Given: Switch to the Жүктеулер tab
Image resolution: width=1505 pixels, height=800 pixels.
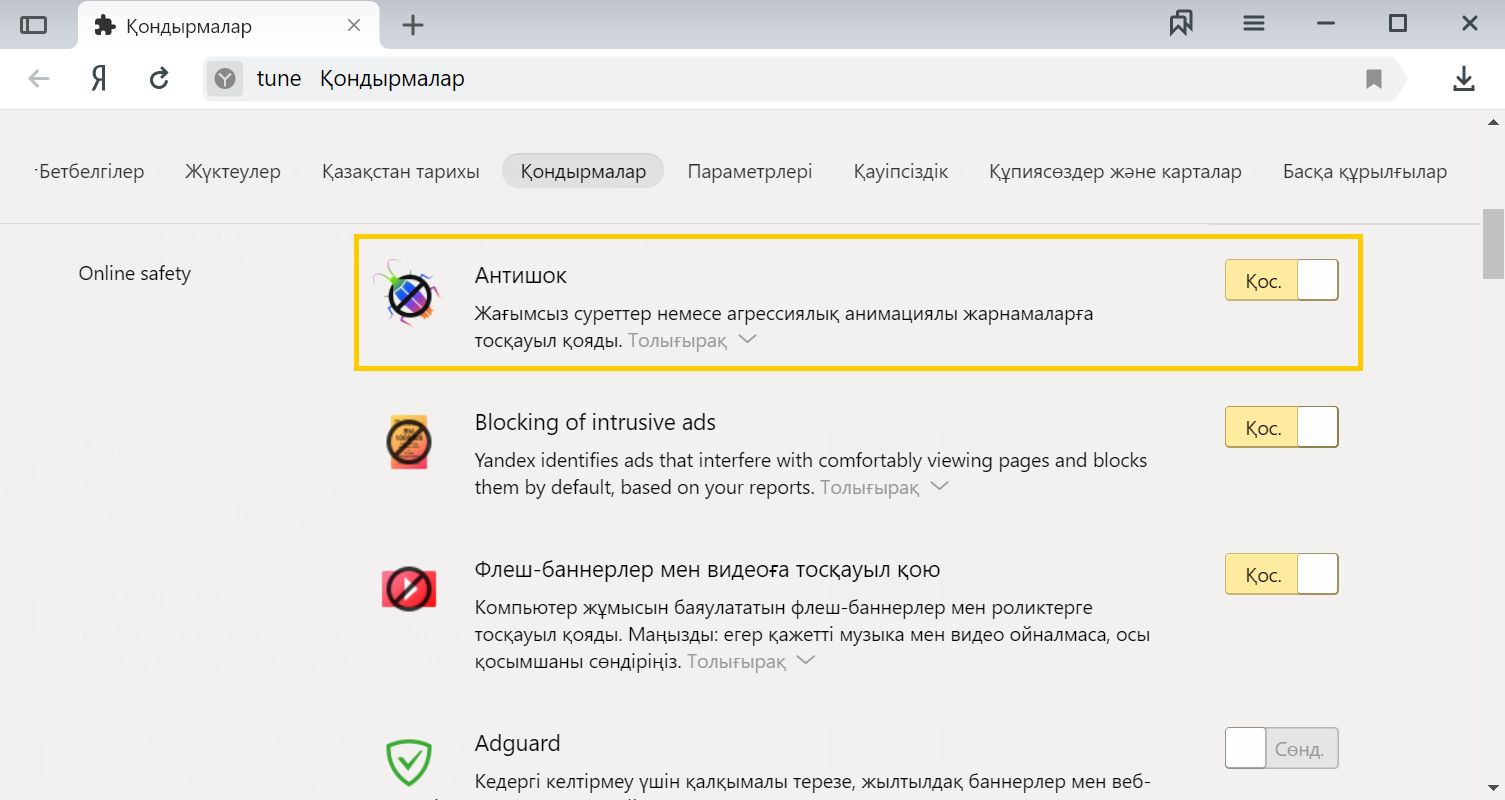Looking at the screenshot, I should (232, 171).
